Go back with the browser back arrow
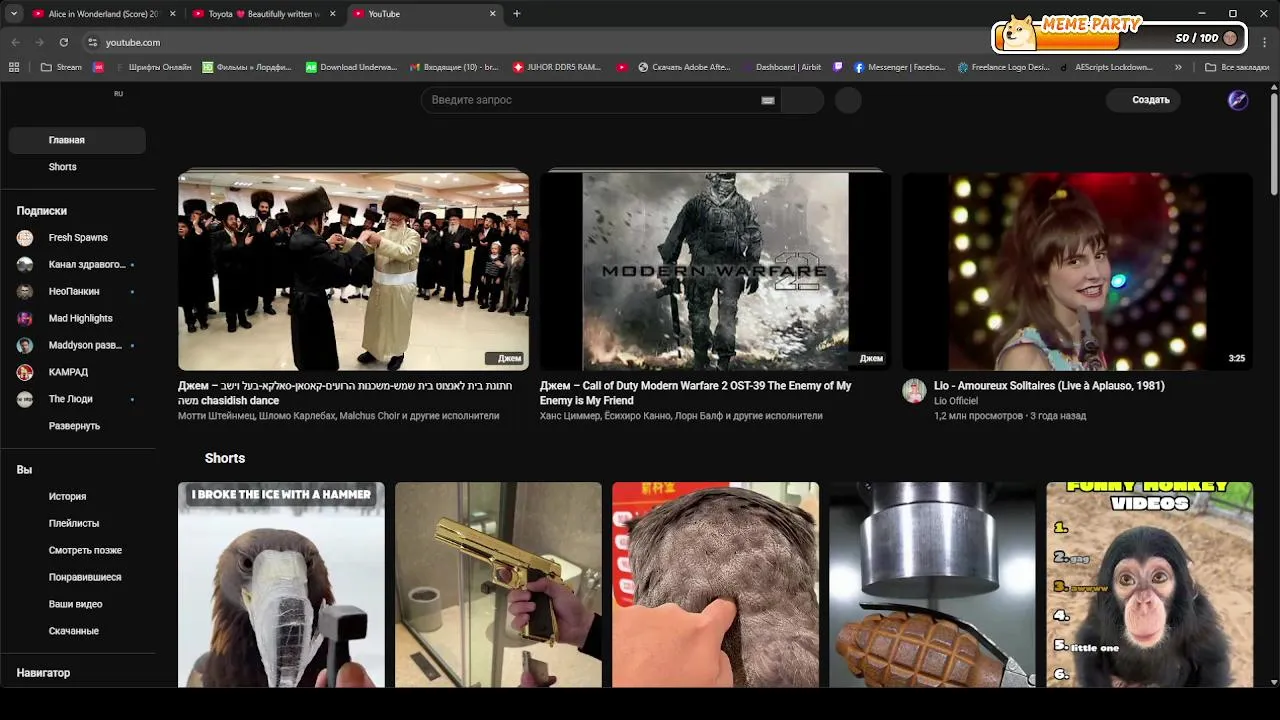1280x720 pixels. point(15,42)
